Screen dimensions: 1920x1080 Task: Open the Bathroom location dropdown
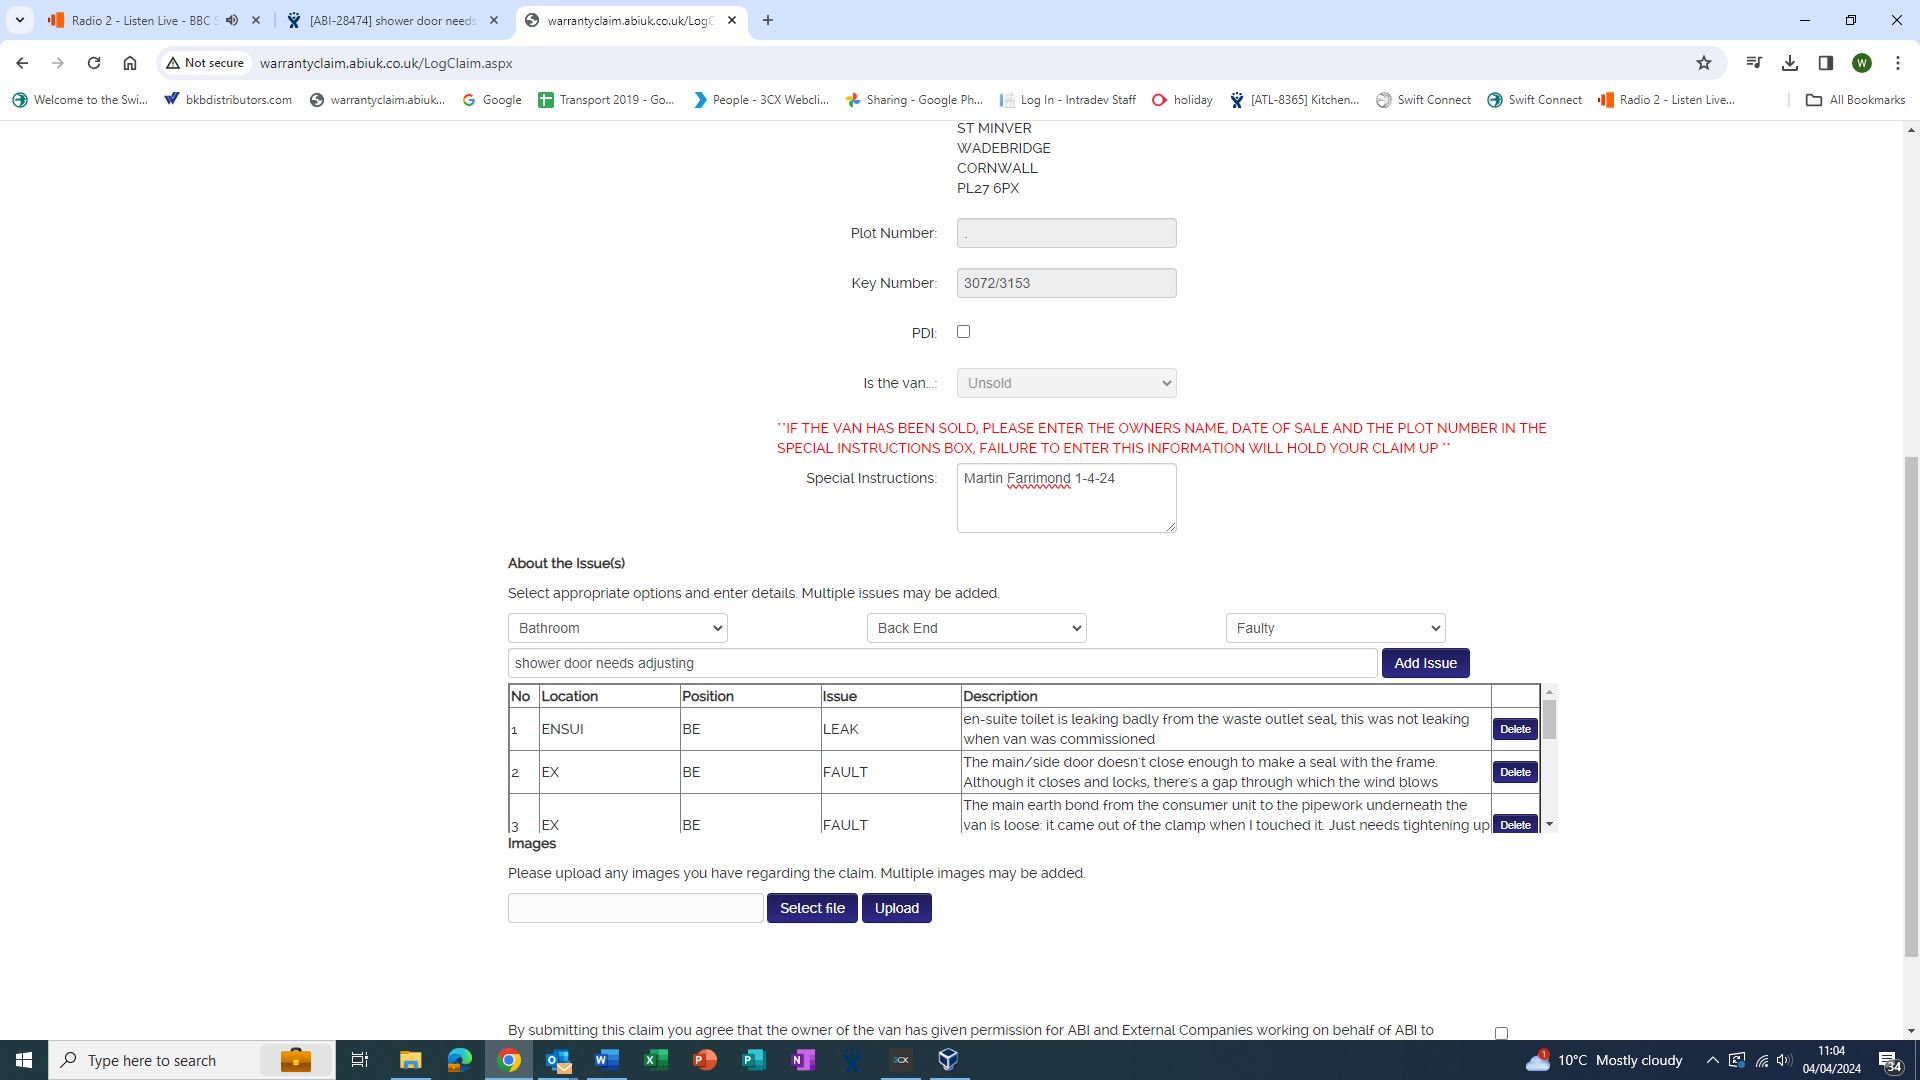[x=617, y=628]
